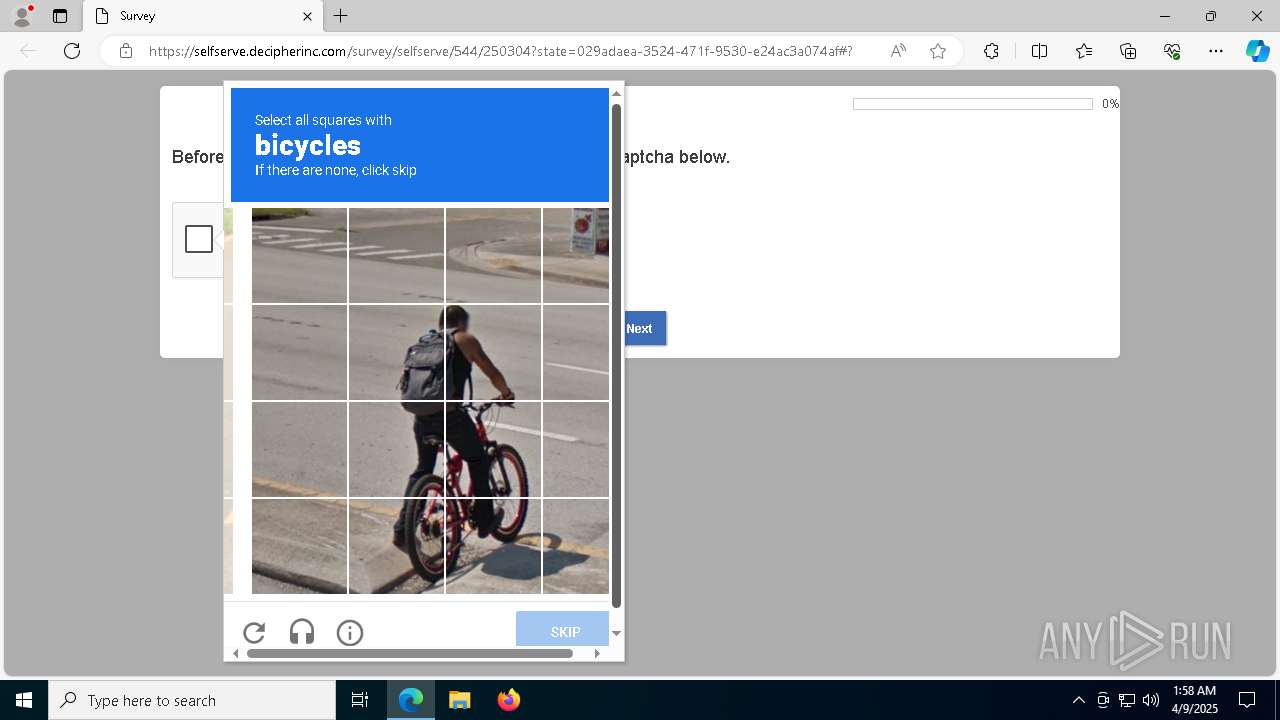Open Task View on taskbar

coord(360,700)
